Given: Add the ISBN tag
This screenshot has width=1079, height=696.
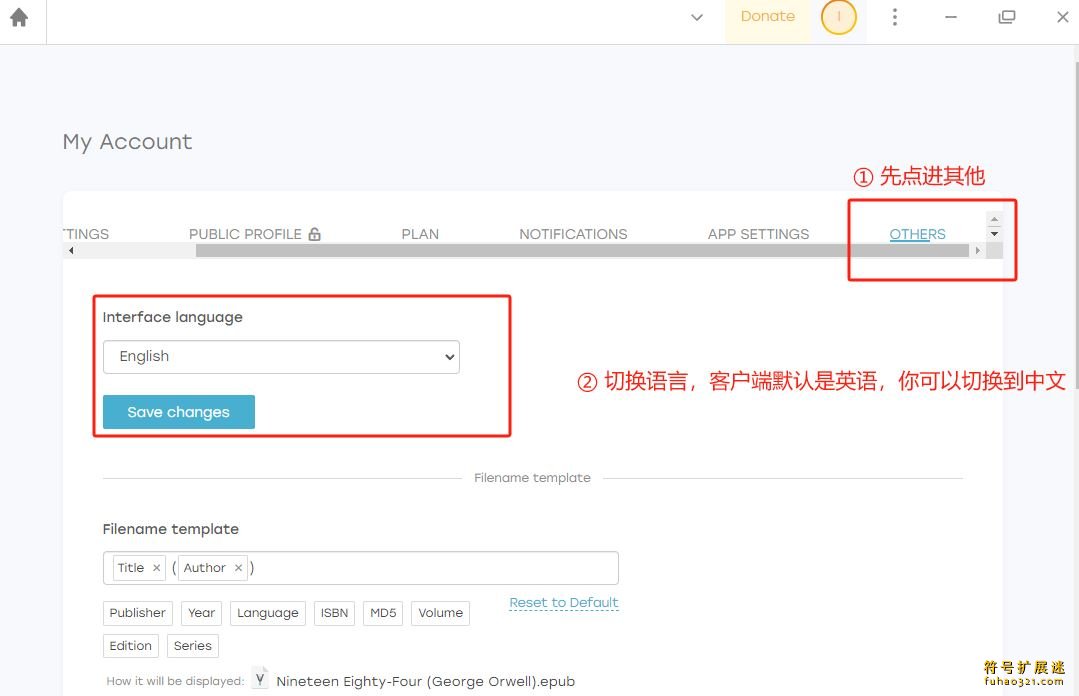Looking at the screenshot, I should [334, 613].
